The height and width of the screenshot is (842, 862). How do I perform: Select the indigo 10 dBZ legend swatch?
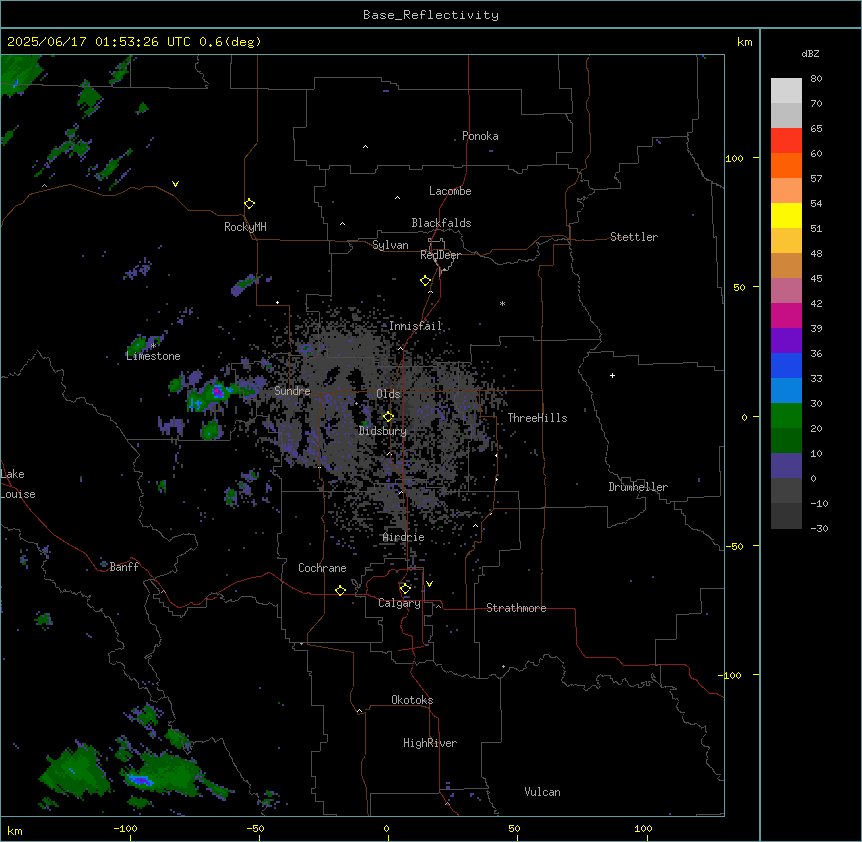786,466
